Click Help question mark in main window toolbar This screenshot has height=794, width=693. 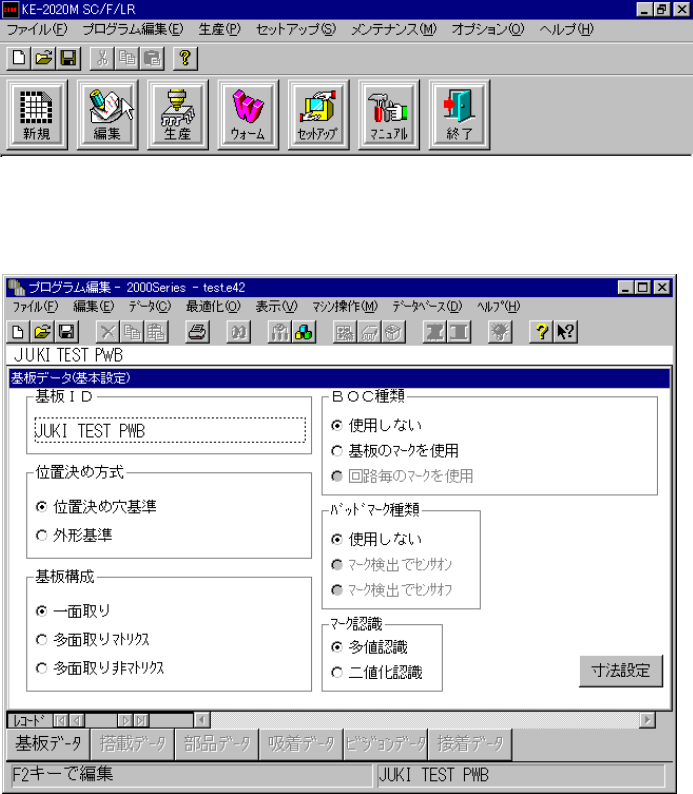(185, 58)
